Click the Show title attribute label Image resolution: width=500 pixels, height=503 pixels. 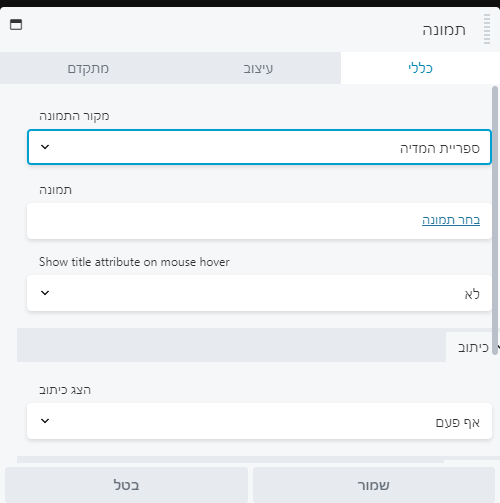134,262
